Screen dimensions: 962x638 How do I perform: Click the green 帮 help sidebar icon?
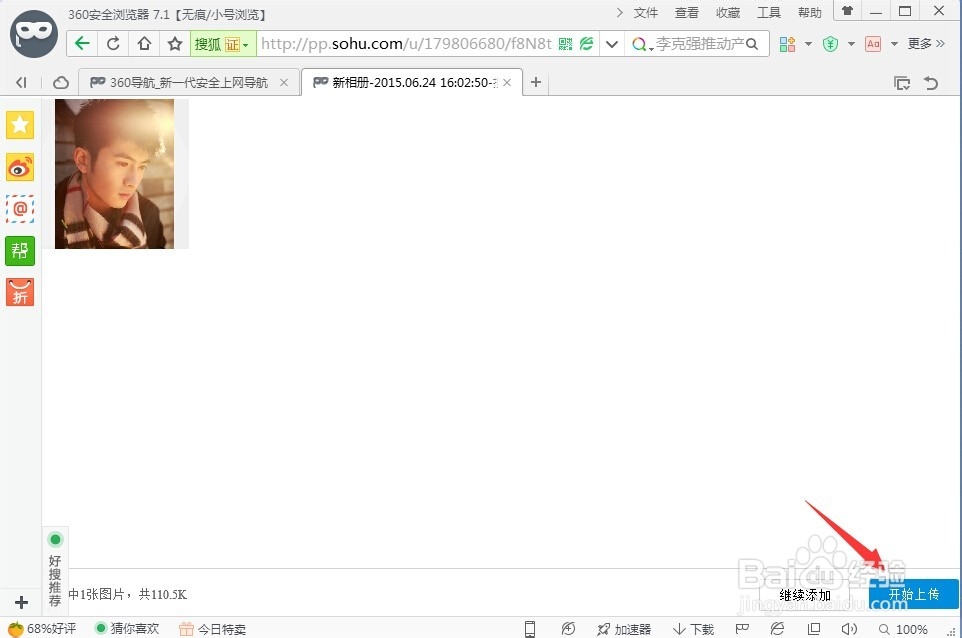[x=20, y=251]
